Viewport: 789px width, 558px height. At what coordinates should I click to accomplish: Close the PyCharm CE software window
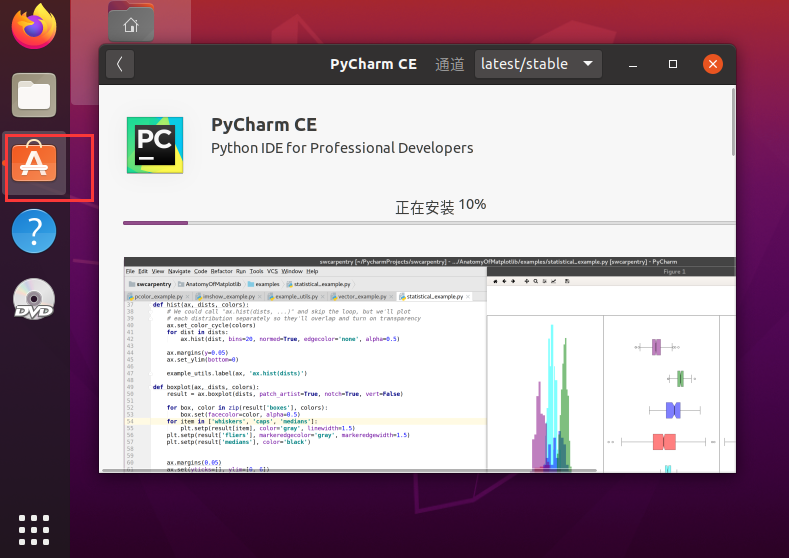713,64
